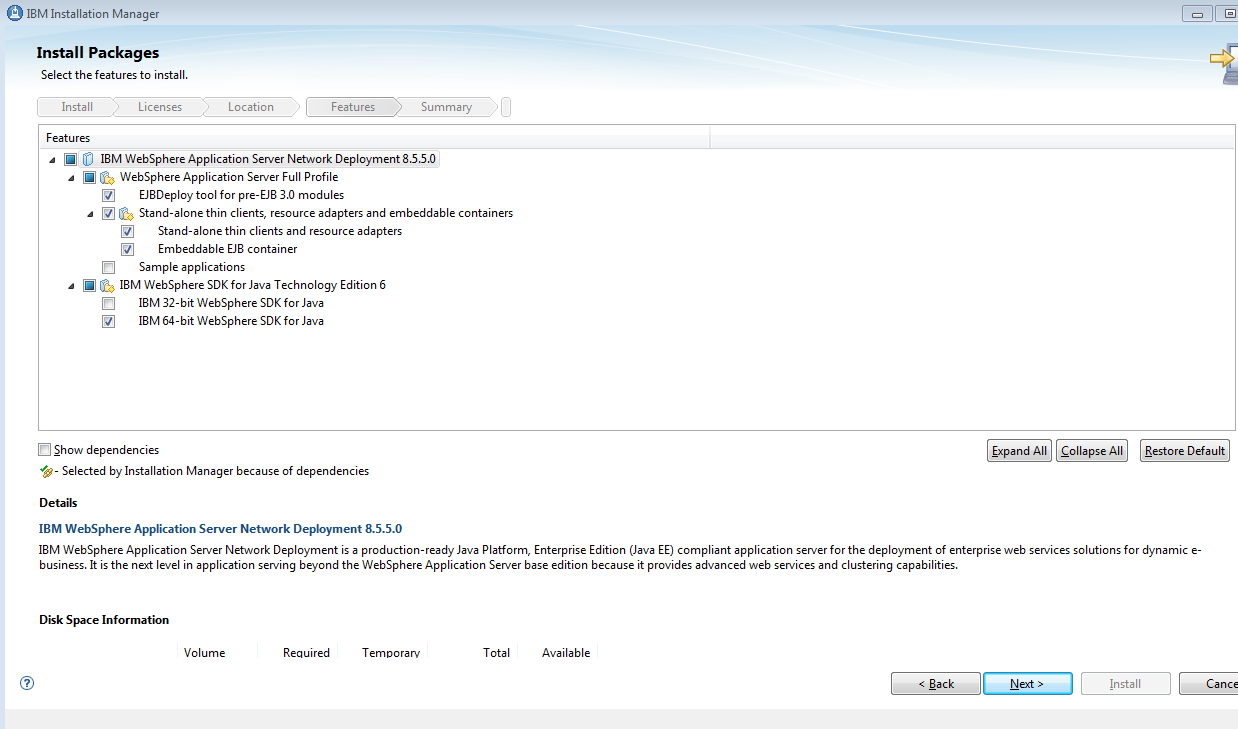This screenshot has width=1238, height=729.
Task: Uncheck the Stand-alone thin clients group checkbox
Action: click(108, 213)
